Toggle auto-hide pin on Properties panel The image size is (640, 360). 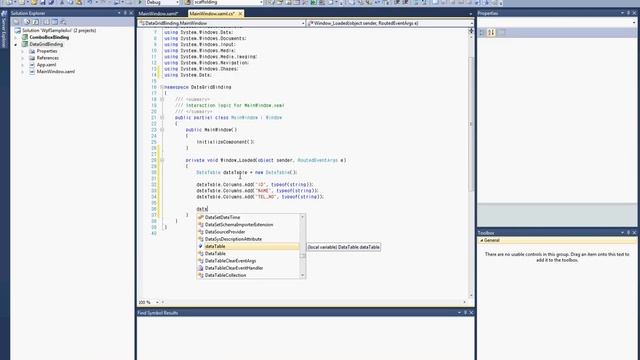coord(629,13)
